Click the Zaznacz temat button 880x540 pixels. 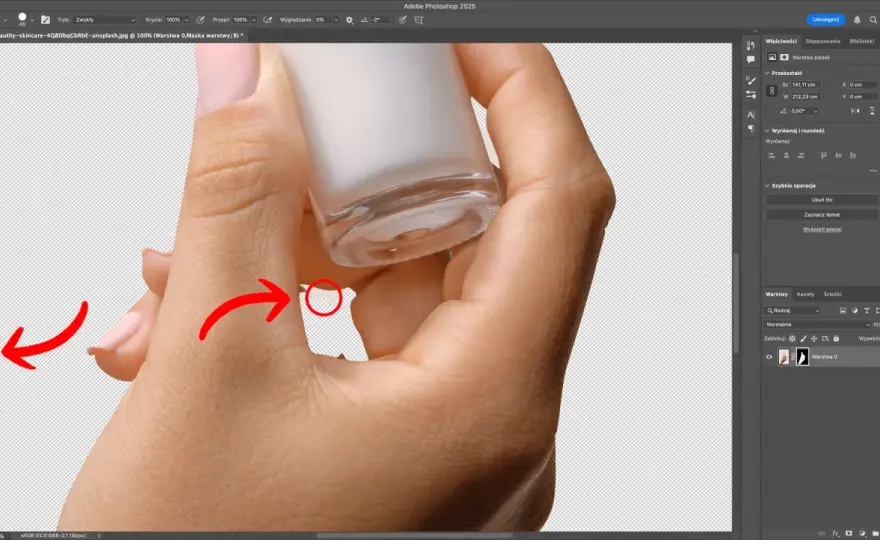coord(822,214)
